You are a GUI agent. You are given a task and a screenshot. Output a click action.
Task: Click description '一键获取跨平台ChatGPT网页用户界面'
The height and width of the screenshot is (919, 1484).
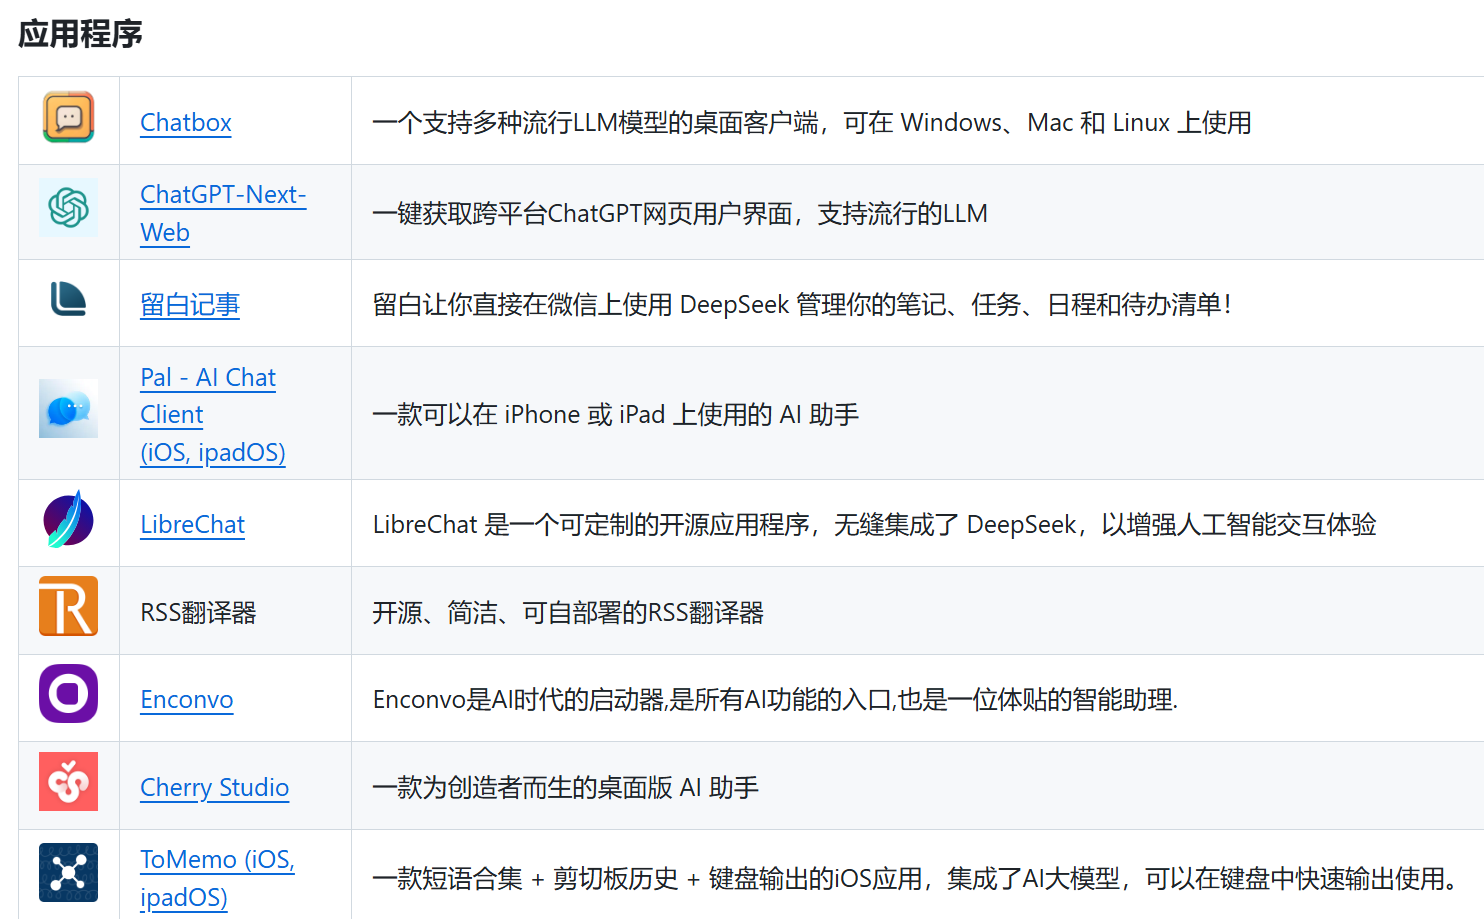click(680, 214)
